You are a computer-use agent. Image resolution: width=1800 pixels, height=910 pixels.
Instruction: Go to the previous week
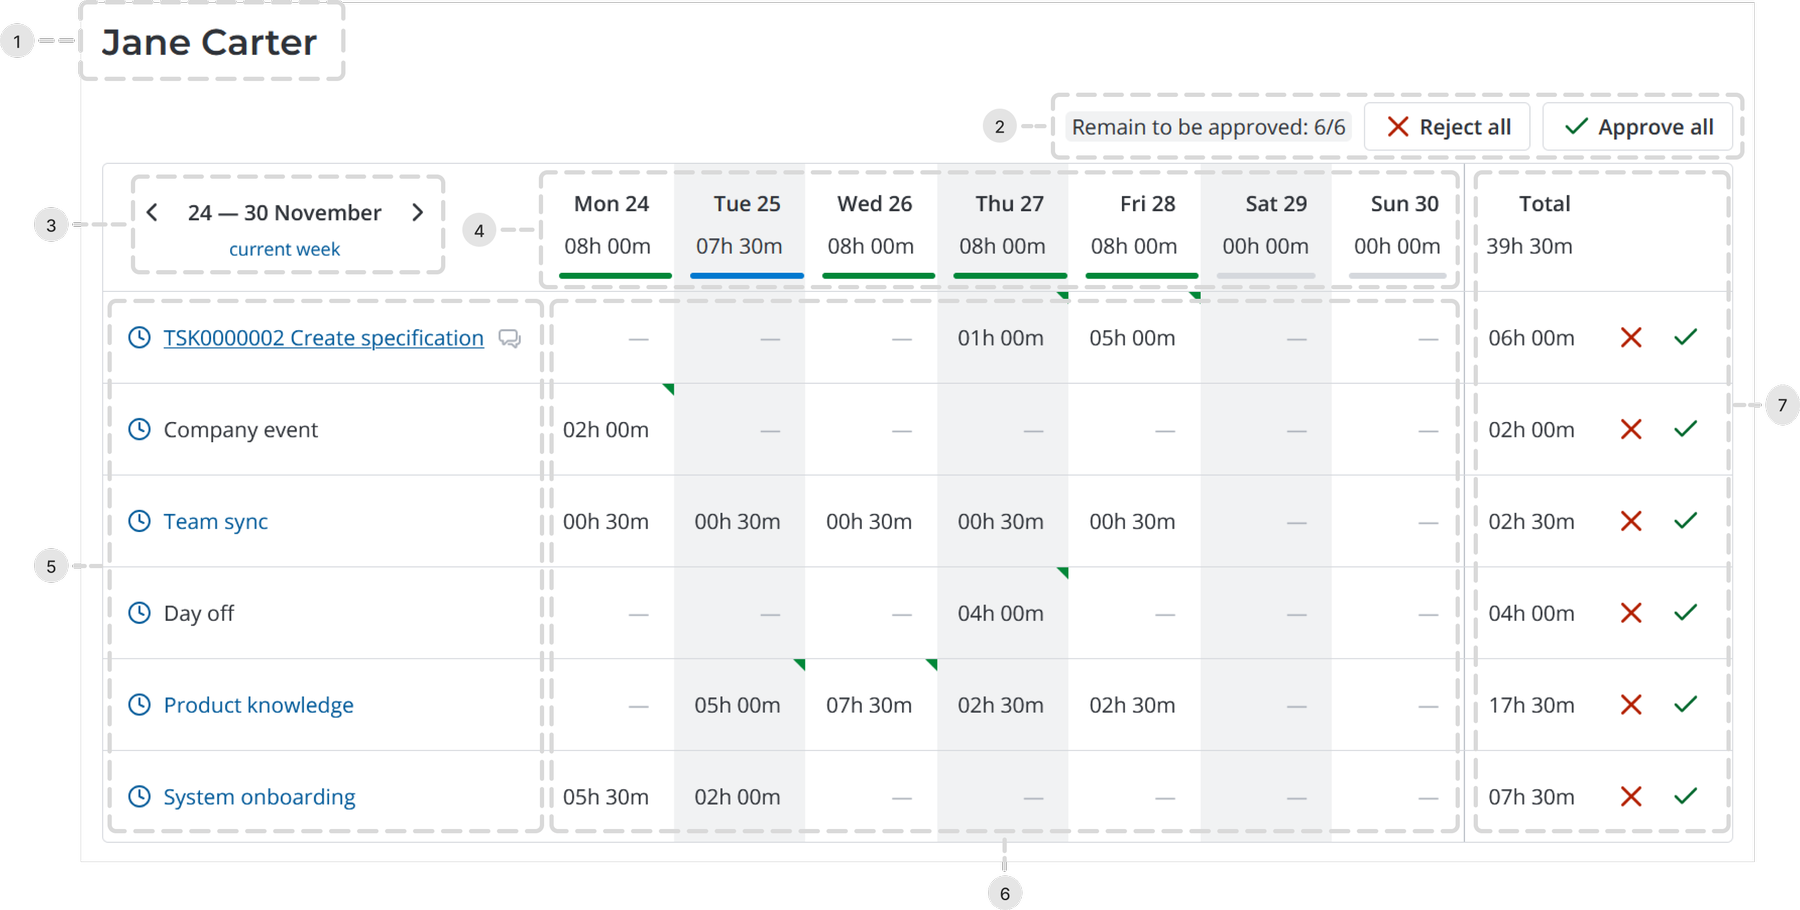pyautogui.click(x=152, y=213)
